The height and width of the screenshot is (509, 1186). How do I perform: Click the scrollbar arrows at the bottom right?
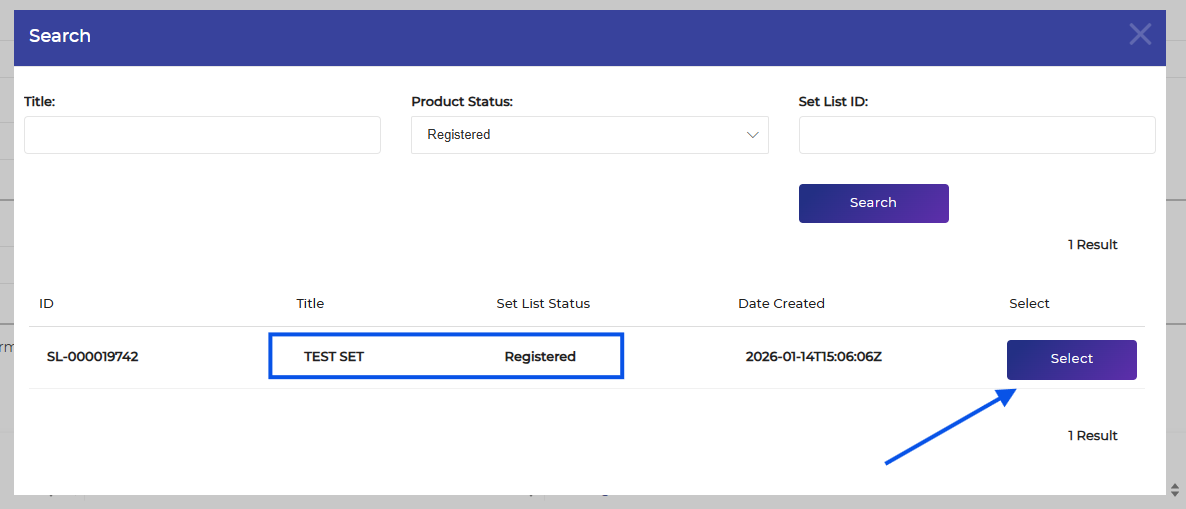tap(1176, 489)
